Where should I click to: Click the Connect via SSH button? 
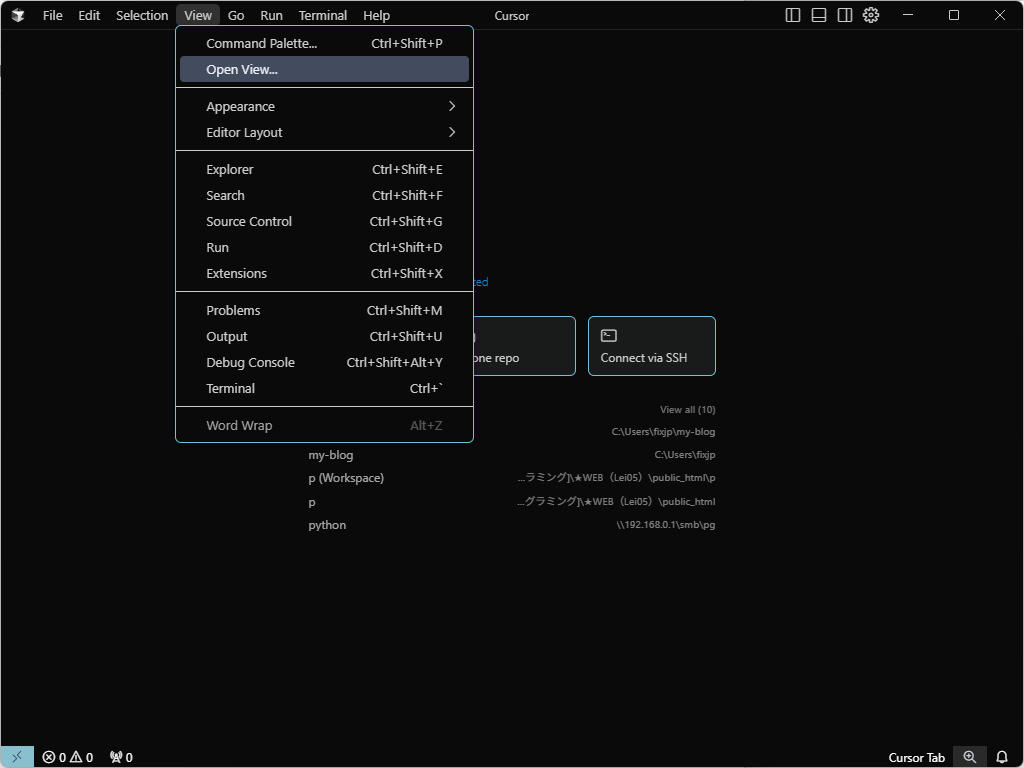651,346
